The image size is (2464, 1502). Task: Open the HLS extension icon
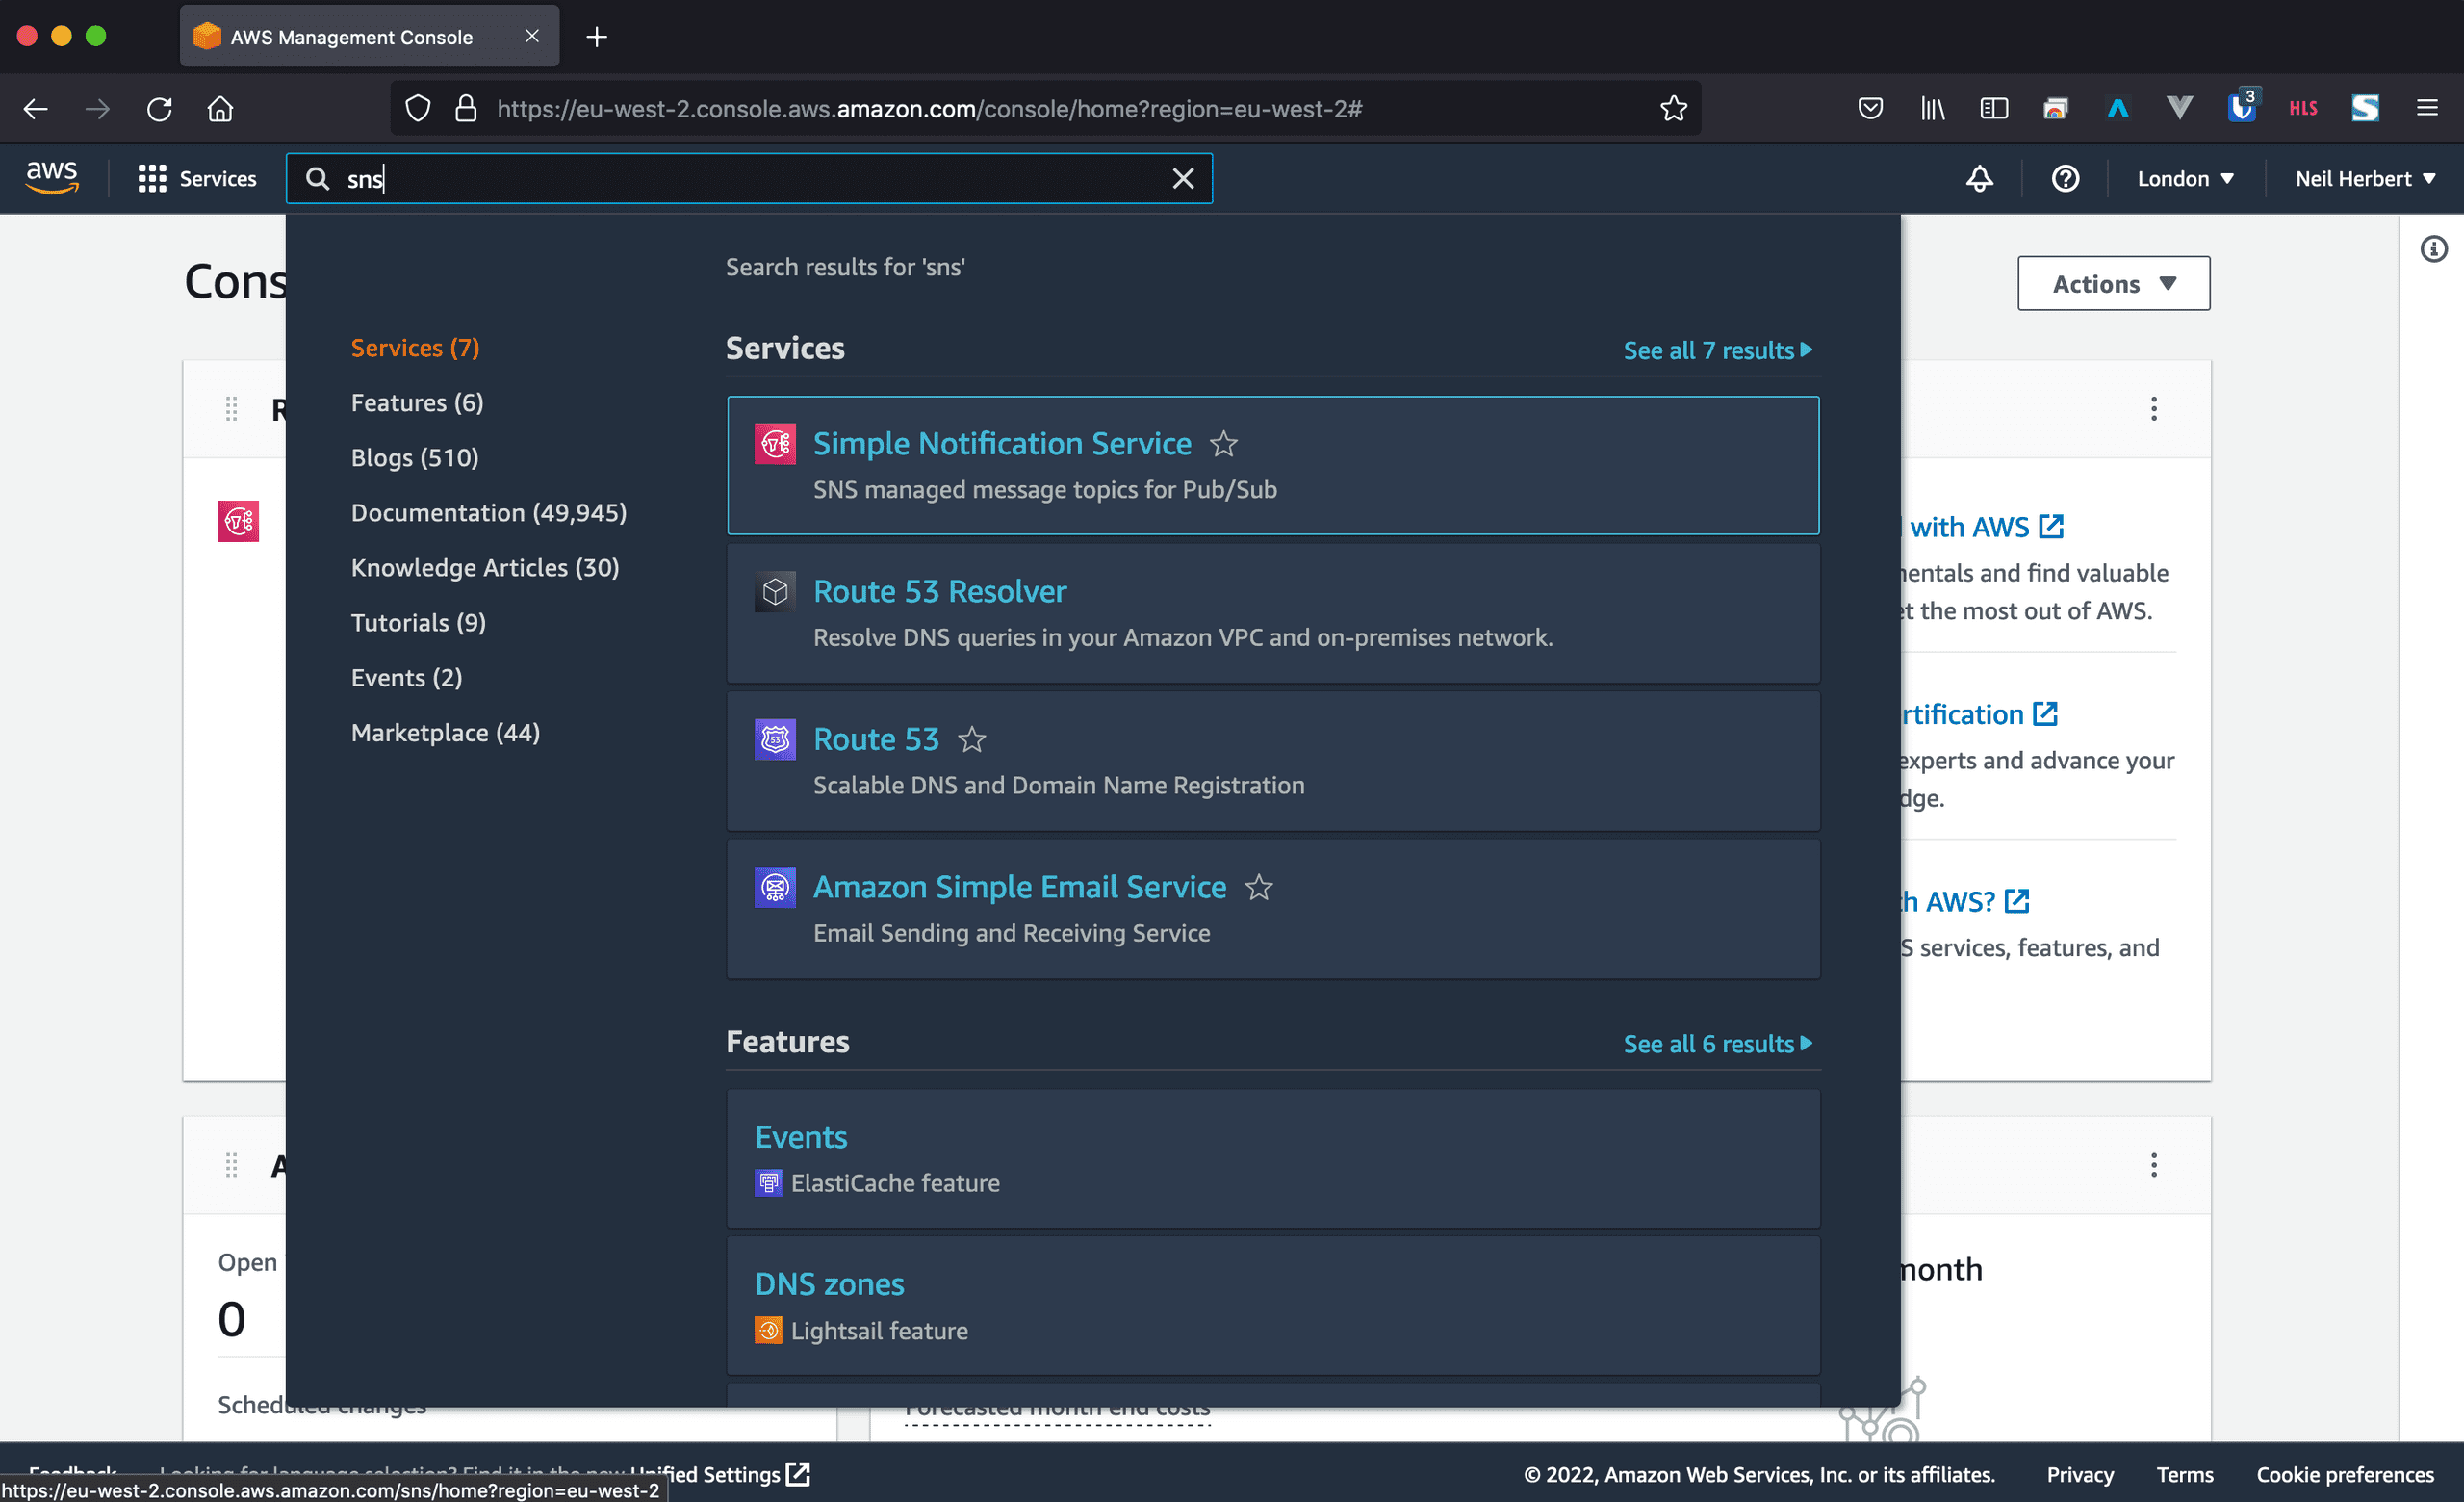tap(2303, 108)
